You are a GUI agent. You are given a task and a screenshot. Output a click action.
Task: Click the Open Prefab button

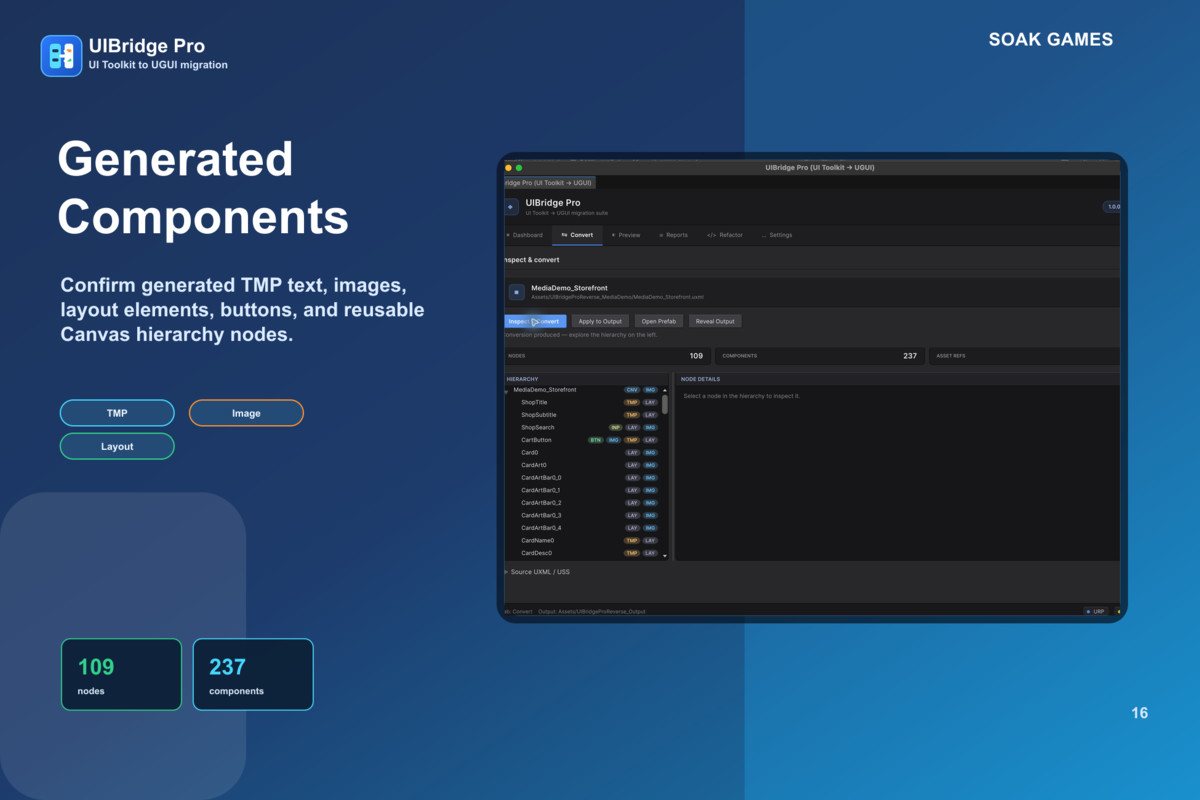[659, 321]
